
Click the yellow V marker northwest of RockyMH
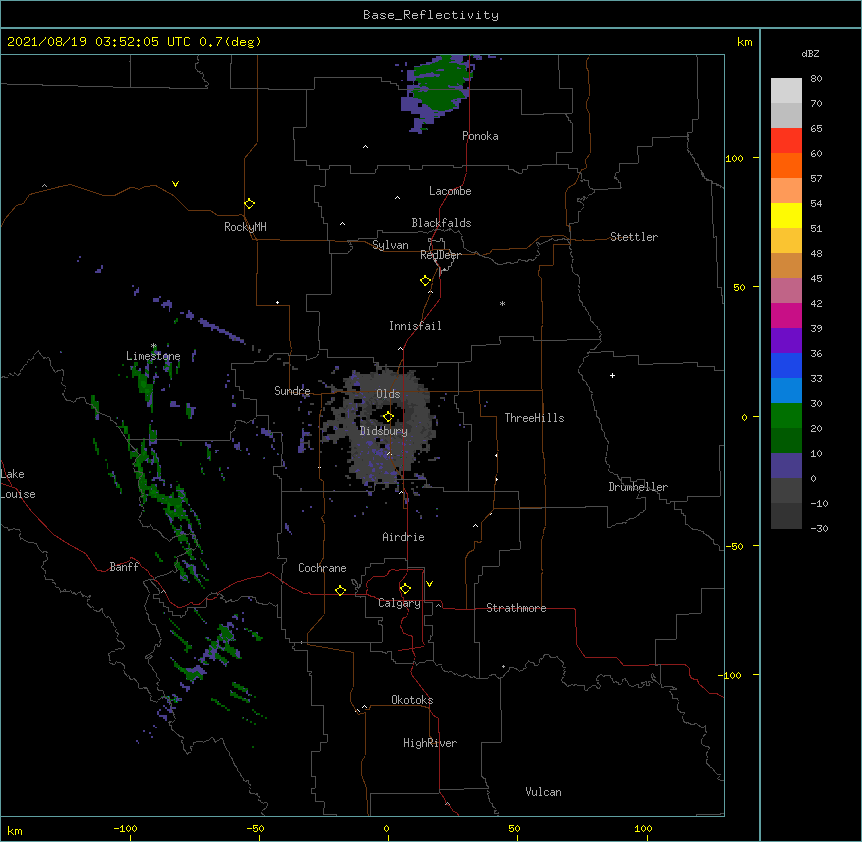(175, 184)
